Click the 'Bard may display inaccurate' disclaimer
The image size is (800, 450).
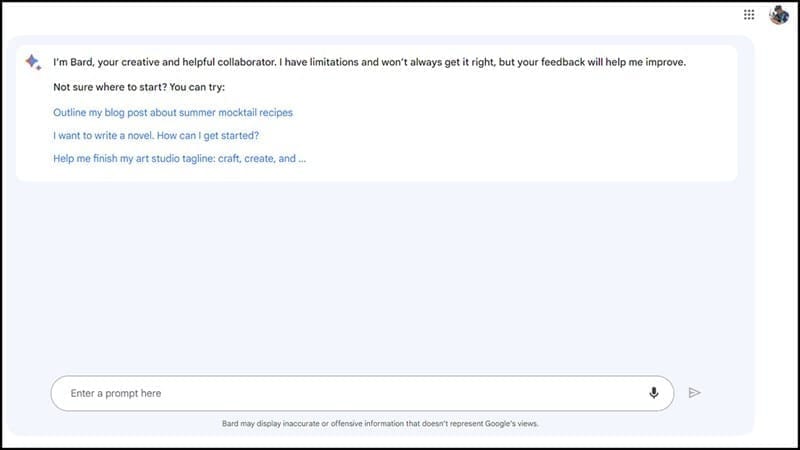(x=380, y=423)
